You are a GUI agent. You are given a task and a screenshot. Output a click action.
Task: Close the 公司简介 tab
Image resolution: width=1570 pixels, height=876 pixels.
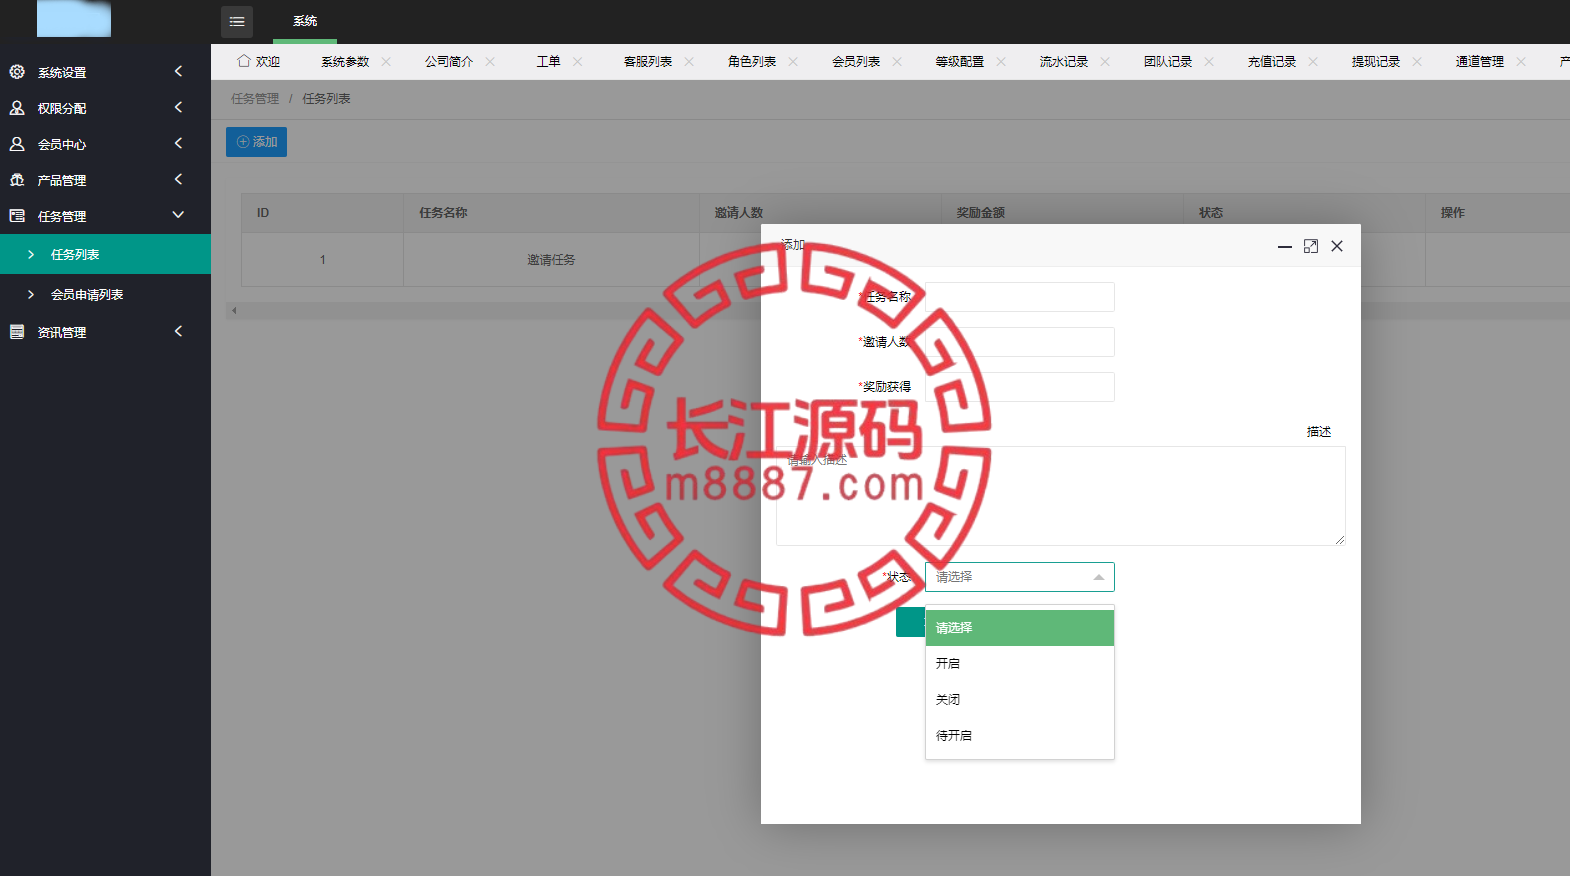tap(490, 62)
